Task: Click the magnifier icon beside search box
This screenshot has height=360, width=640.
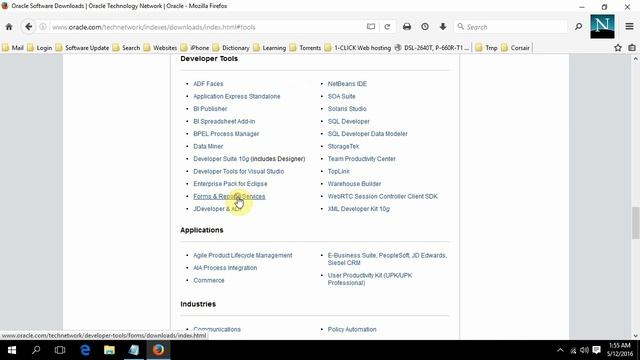Action: (578, 27)
